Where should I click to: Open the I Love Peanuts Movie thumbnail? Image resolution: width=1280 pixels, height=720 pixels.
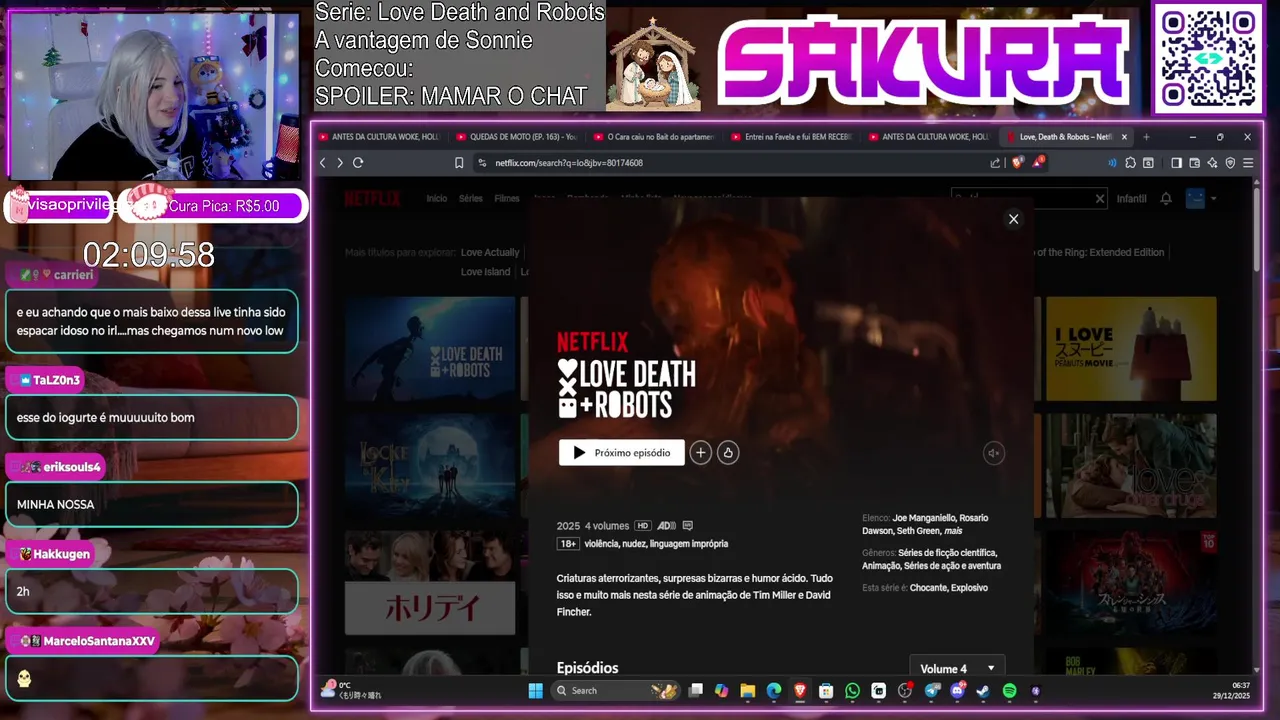pyautogui.click(x=1131, y=348)
